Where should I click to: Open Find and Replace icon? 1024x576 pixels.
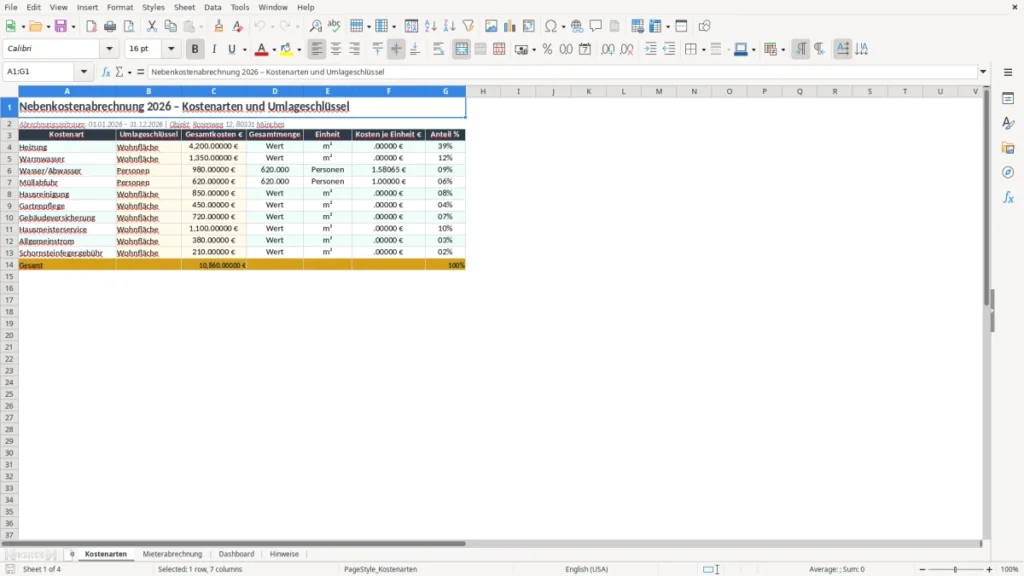(x=315, y=26)
